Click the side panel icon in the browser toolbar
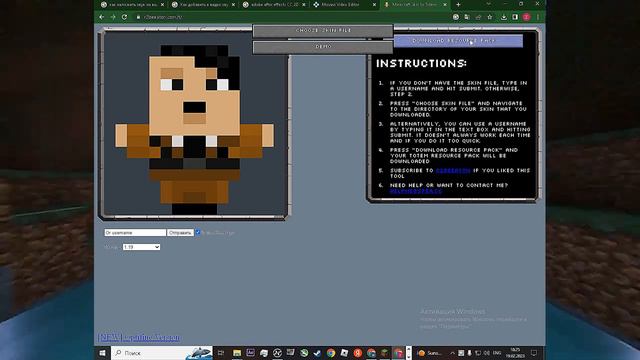 pyautogui.click(x=515, y=17)
